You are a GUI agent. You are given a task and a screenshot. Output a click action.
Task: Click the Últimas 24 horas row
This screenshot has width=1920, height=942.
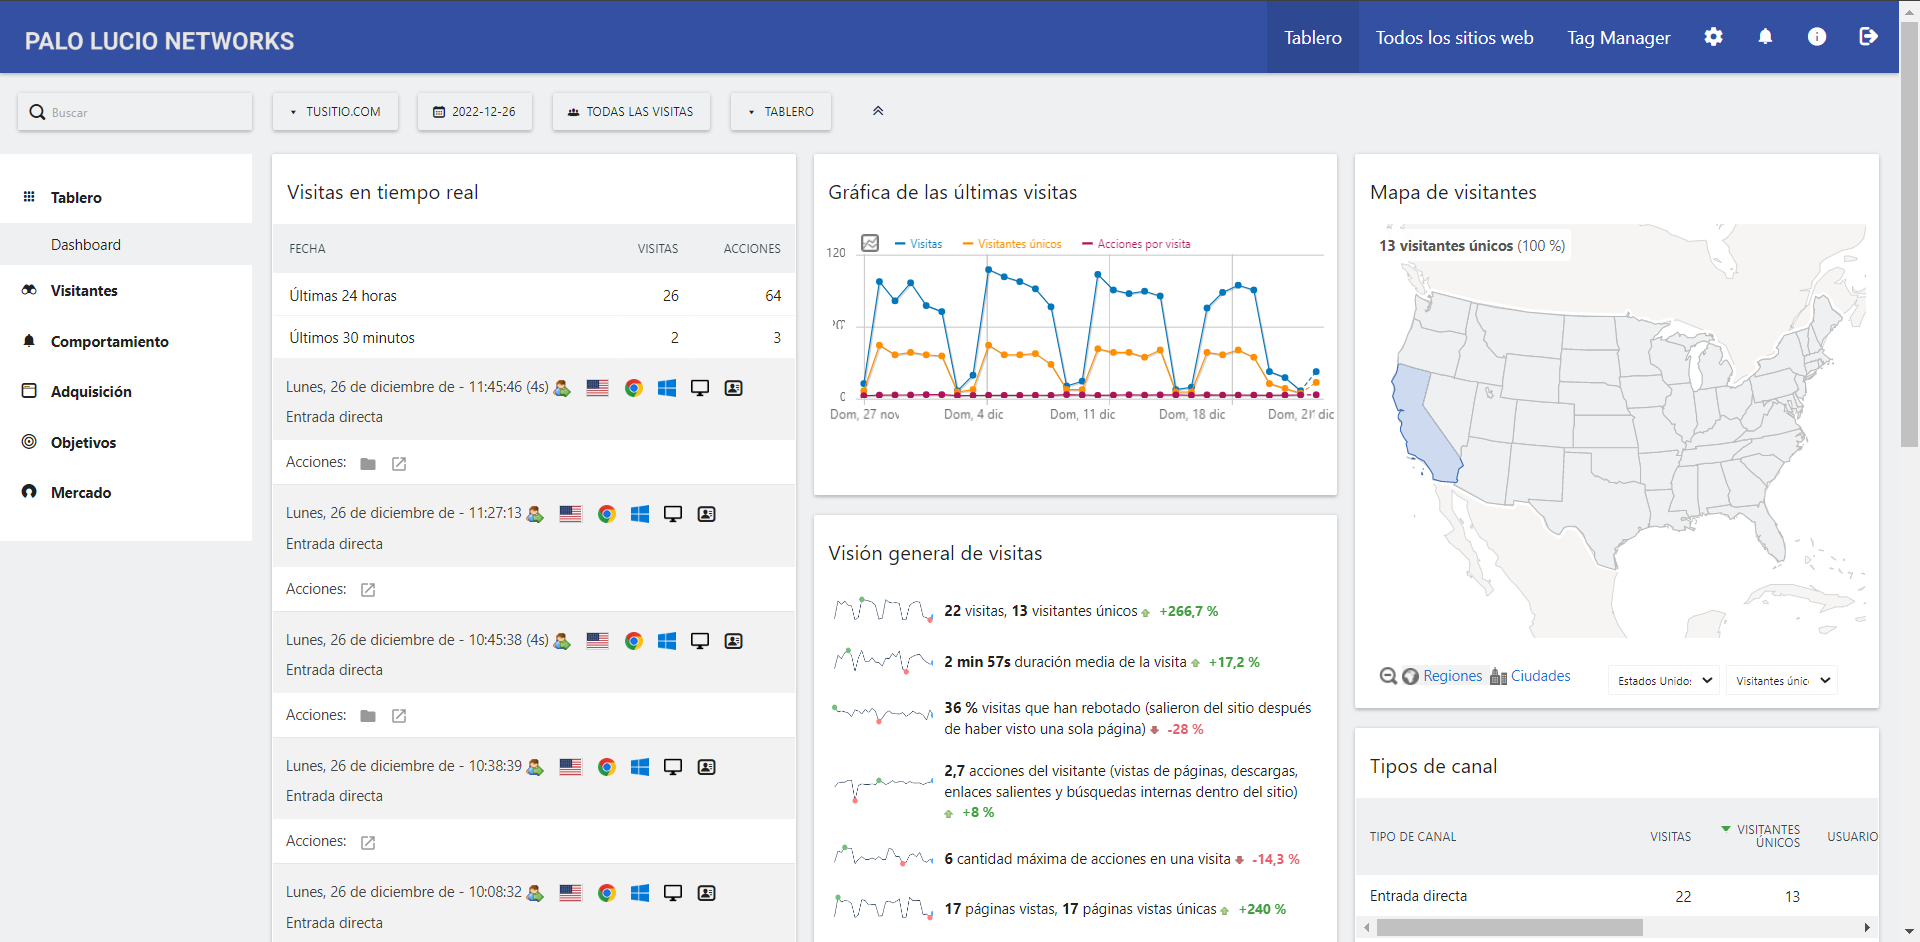tap(534, 296)
